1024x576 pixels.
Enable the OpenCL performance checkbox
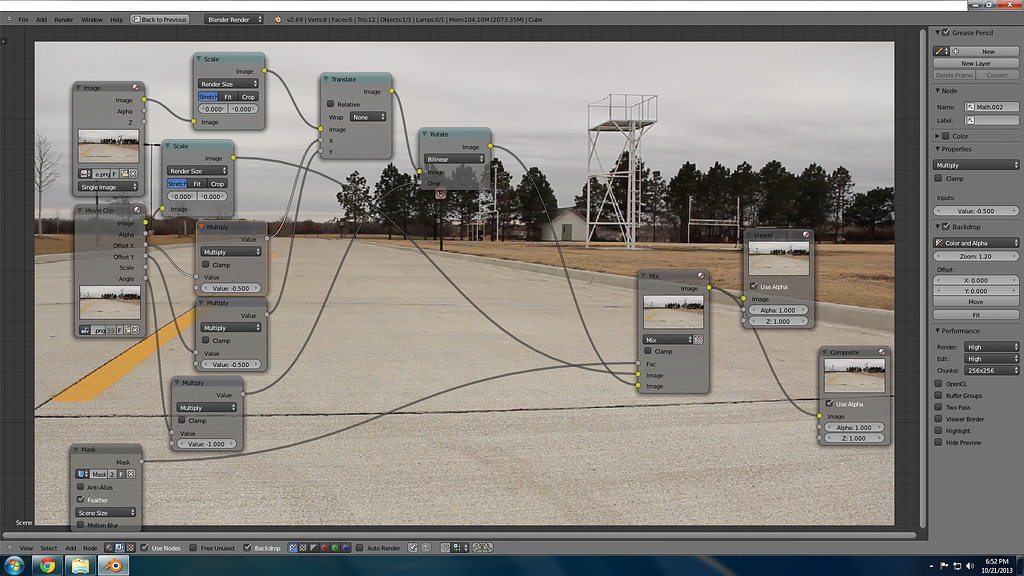(x=938, y=384)
